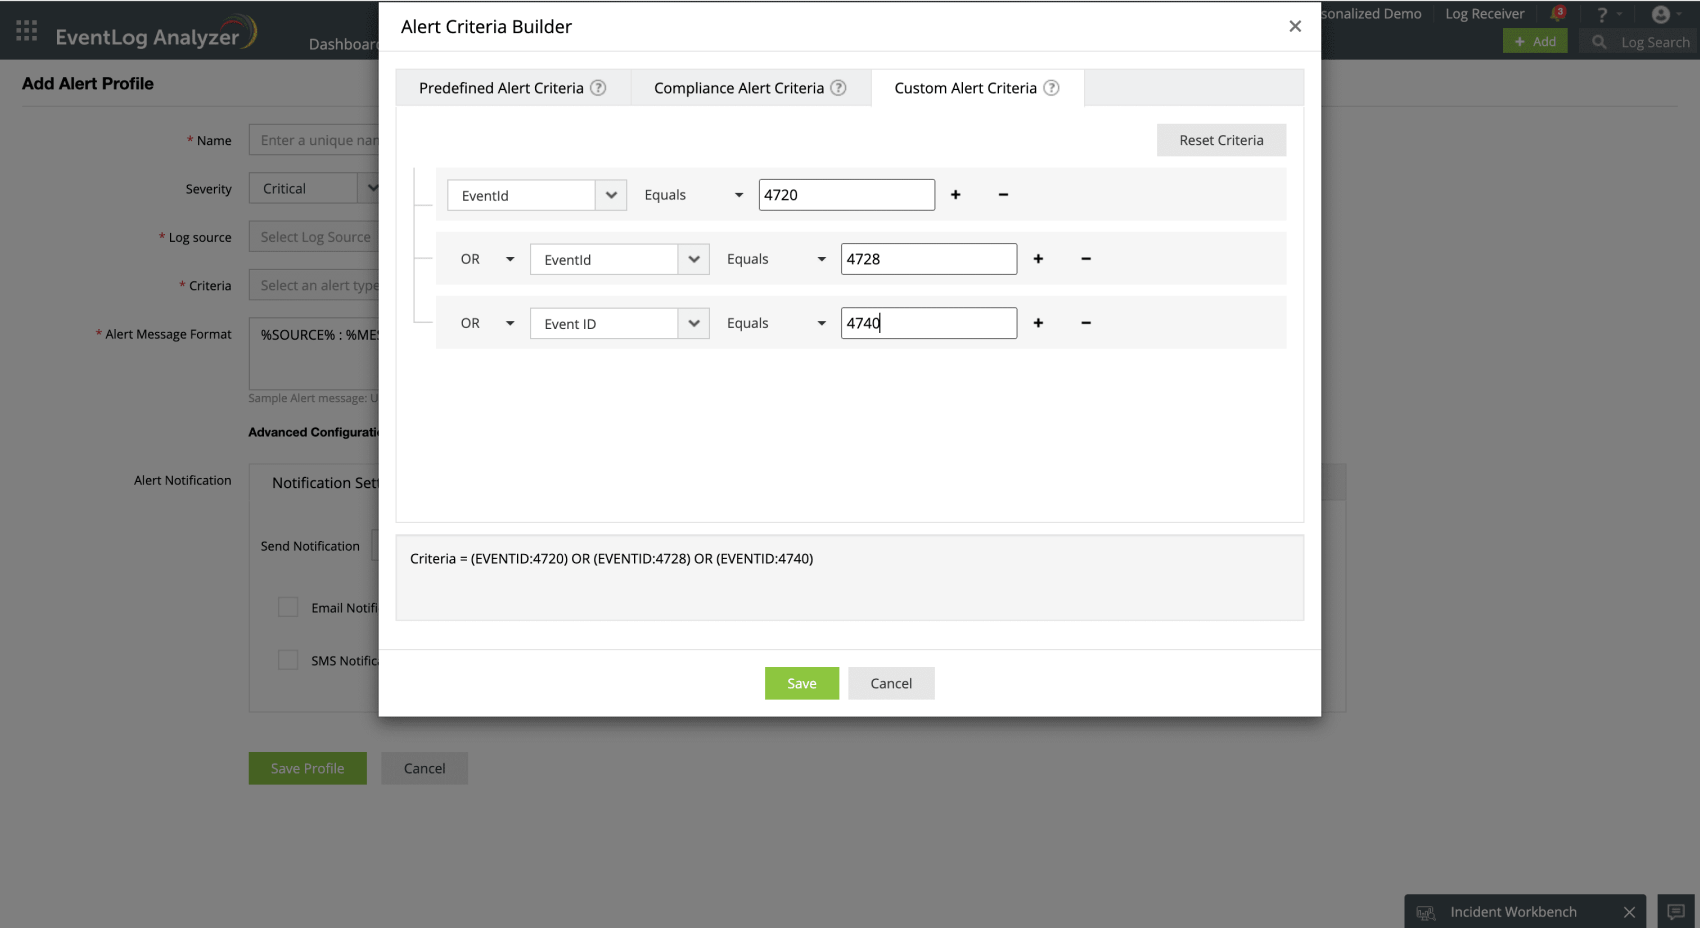The width and height of the screenshot is (1700, 928).
Task: Click the input field containing 4728
Action: pyautogui.click(x=928, y=259)
